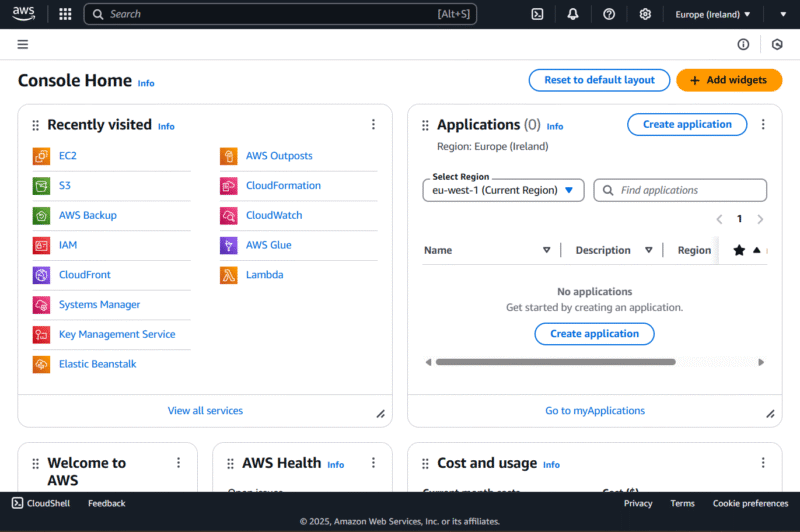Click the CloudFront icon

[x=41, y=275]
